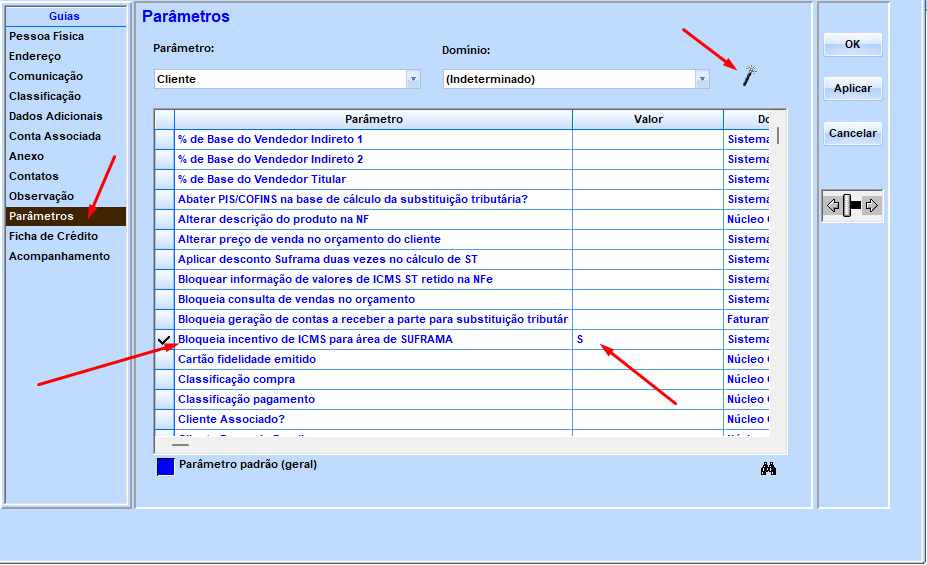Click Valor cell of Alterar descrição do produto row
The height and width of the screenshot is (565, 927).
(x=648, y=220)
